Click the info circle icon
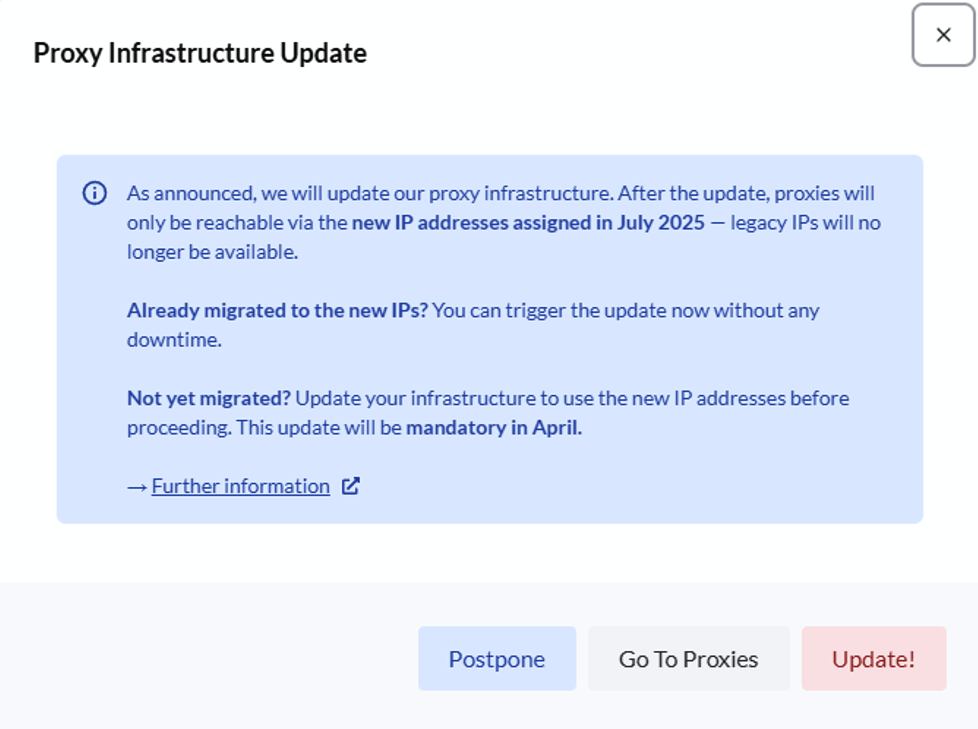The width and height of the screenshot is (978, 729). click(x=94, y=194)
